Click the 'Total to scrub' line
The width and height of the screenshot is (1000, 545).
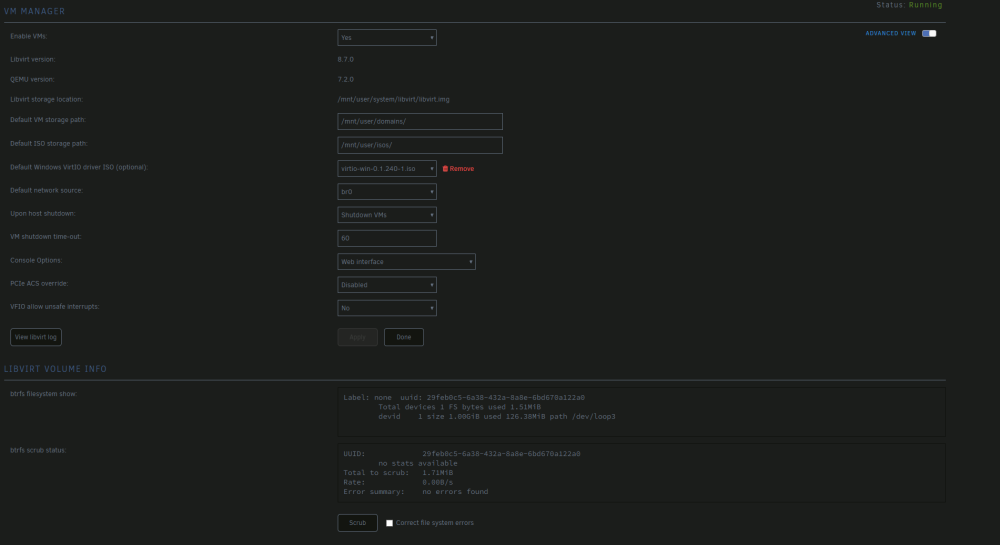pyautogui.click(x=398, y=472)
